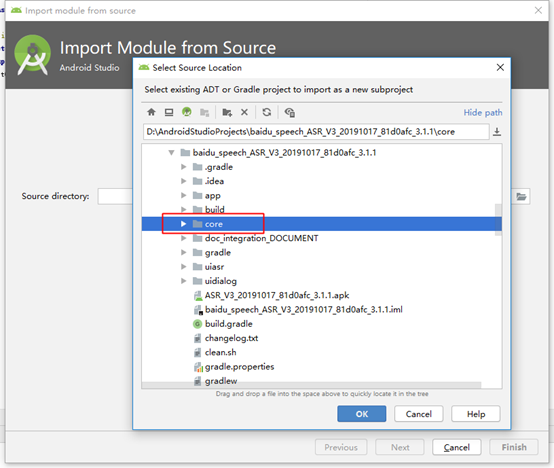Browse Source directory folder icon

[x=521, y=196]
